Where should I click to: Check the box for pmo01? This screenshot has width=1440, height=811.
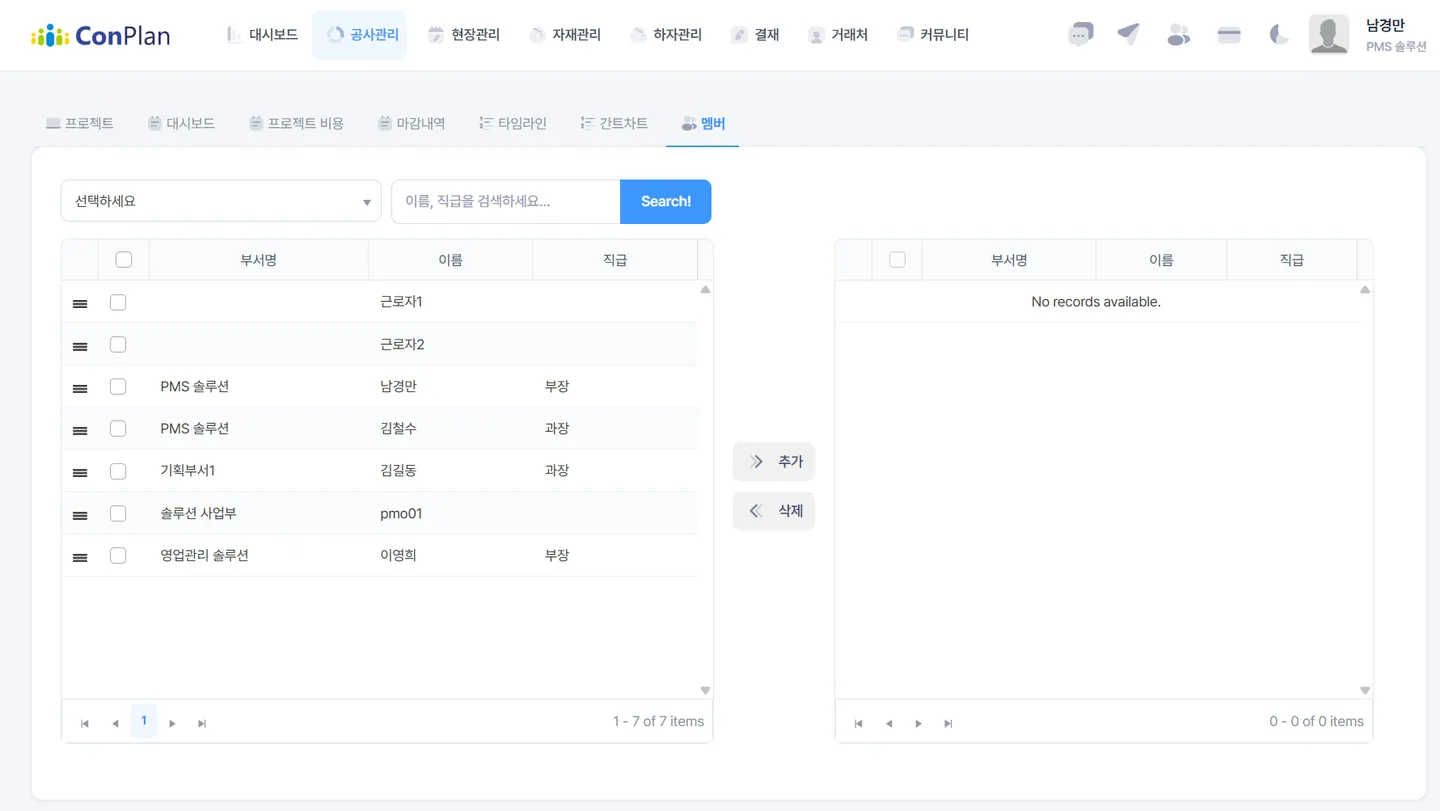[118, 513]
